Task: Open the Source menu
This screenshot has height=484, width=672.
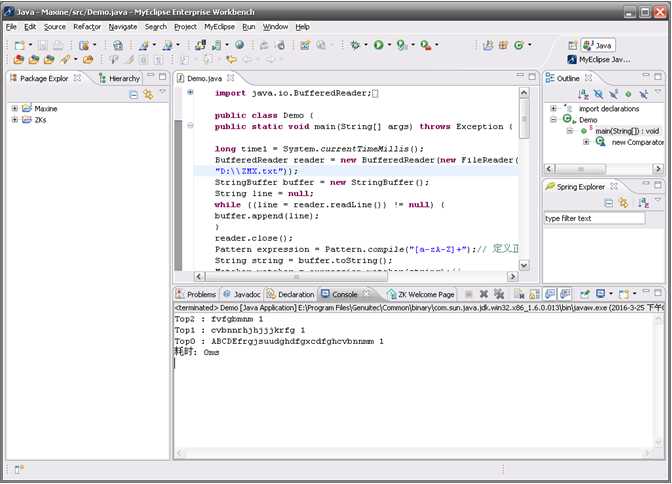Action: pyautogui.click(x=54, y=27)
